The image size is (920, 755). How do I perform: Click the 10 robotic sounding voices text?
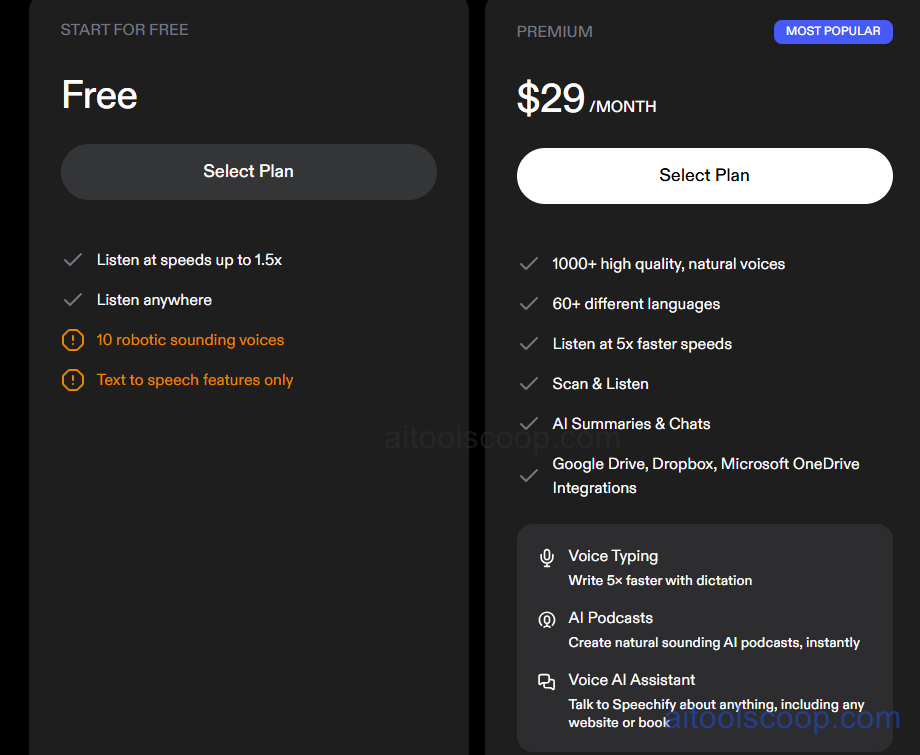[x=190, y=340]
